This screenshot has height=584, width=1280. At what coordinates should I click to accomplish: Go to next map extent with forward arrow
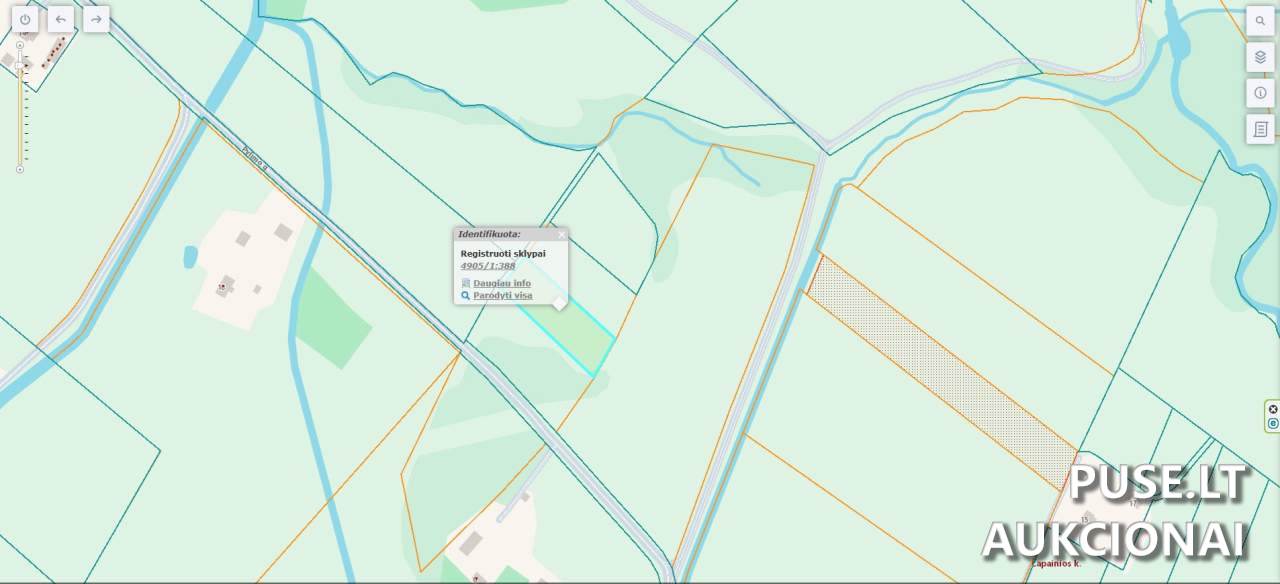coord(96,19)
